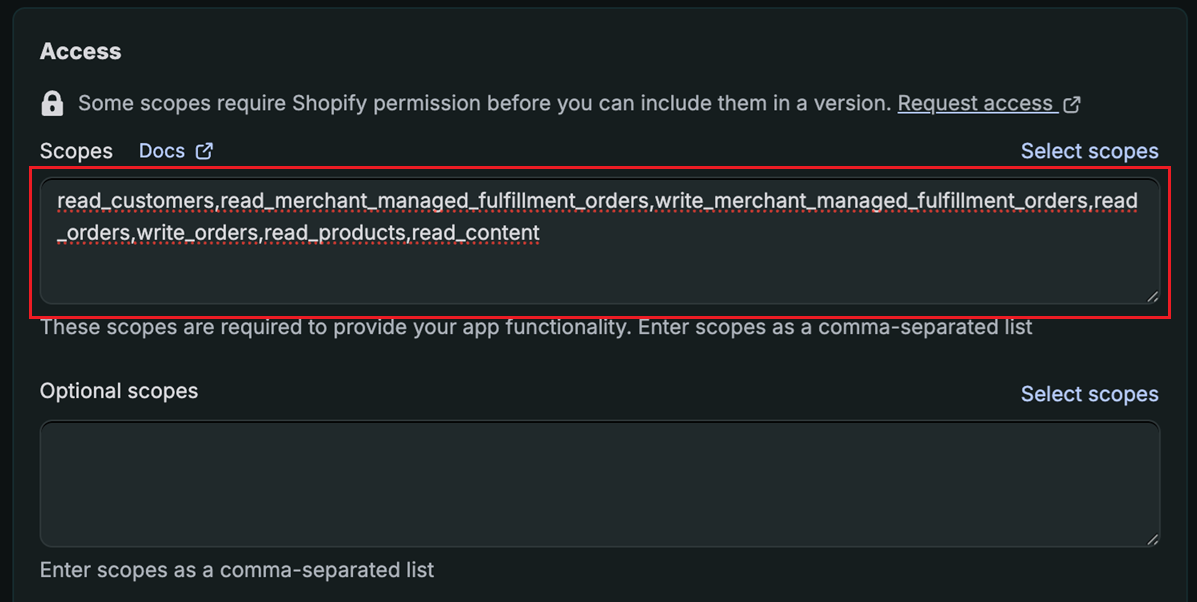
Task: Click inside the empty Optional scopes field
Action: 600,483
